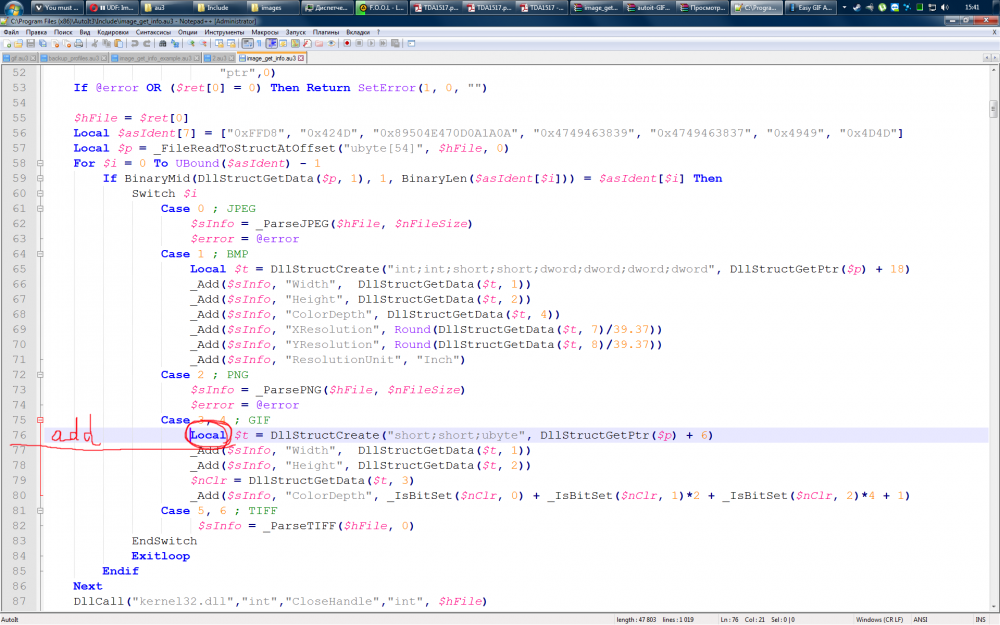The image size is (1000, 625).
Task: Start macro recording with the red dot
Action: tap(347, 43)
